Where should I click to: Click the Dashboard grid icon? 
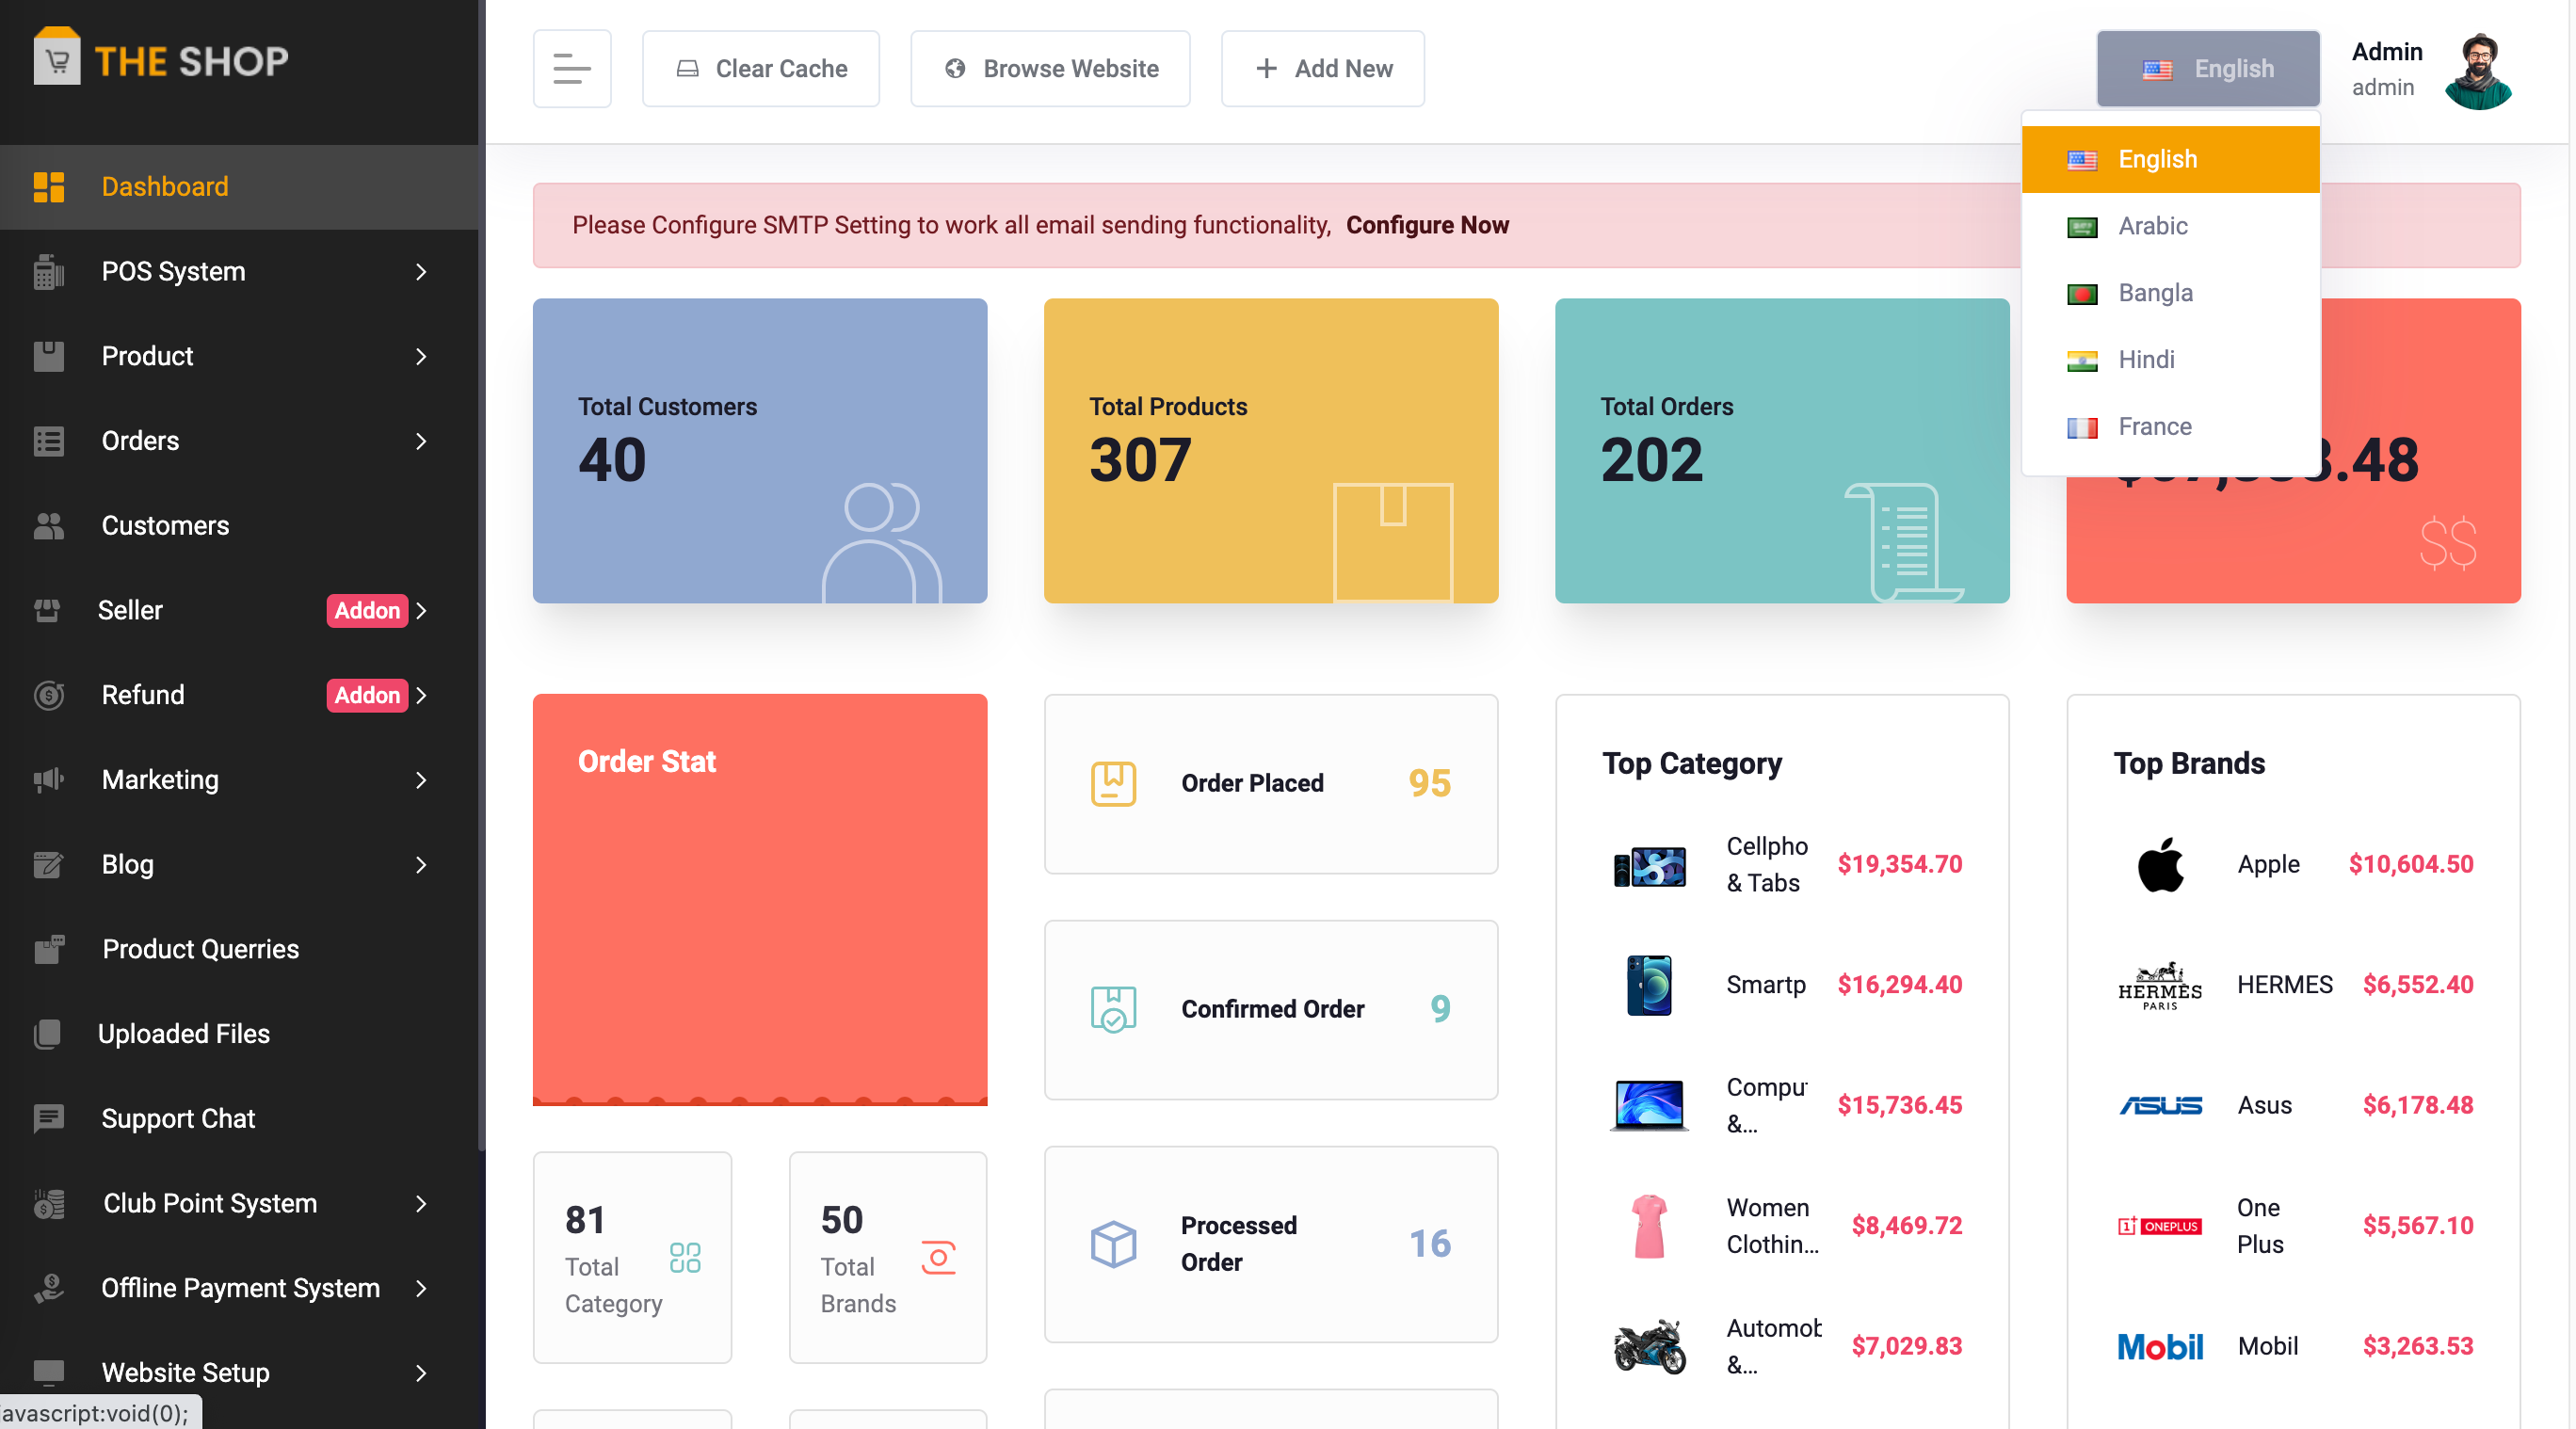[x=48, y=187]
